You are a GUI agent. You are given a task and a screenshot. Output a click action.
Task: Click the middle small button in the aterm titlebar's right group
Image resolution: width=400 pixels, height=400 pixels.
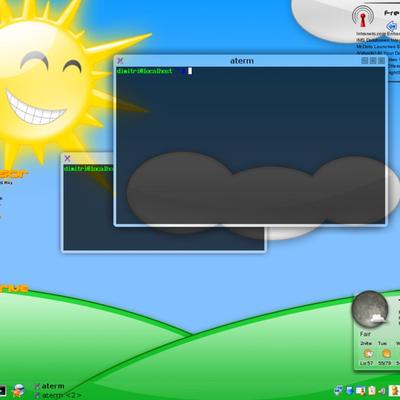click(373, 61)
